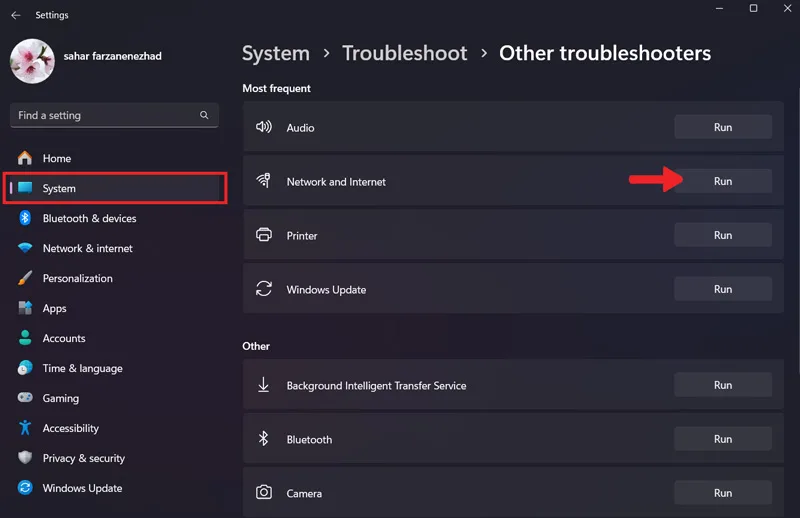Navigate to Troubleshoot in the breadcrumb

point(405,53)
